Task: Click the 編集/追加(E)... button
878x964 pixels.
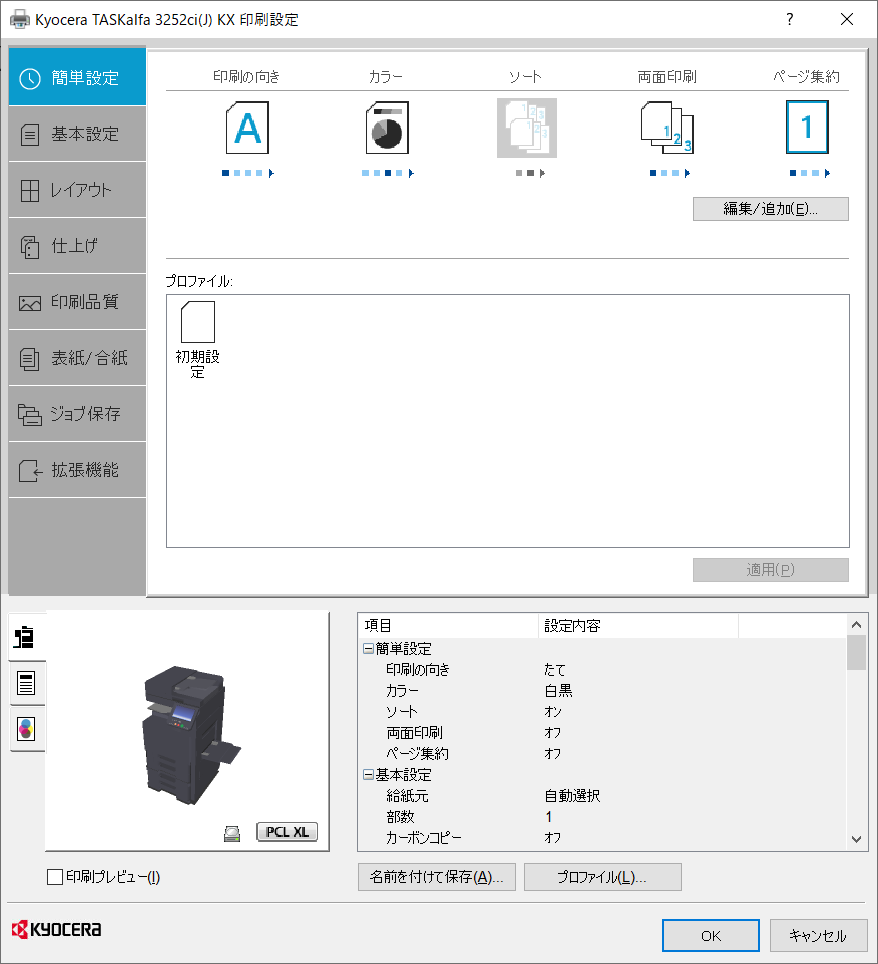Action: (x=770, y=209)
